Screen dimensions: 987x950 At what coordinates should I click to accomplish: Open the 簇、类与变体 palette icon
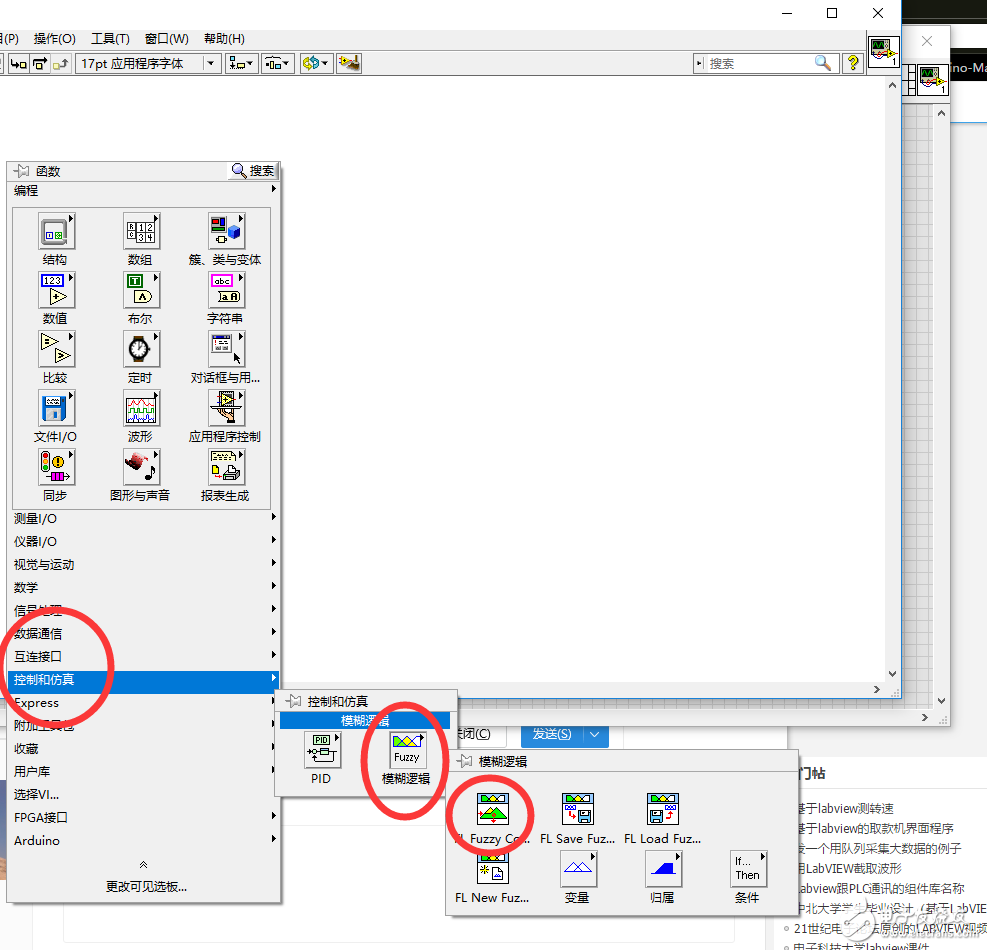[226, 231]
